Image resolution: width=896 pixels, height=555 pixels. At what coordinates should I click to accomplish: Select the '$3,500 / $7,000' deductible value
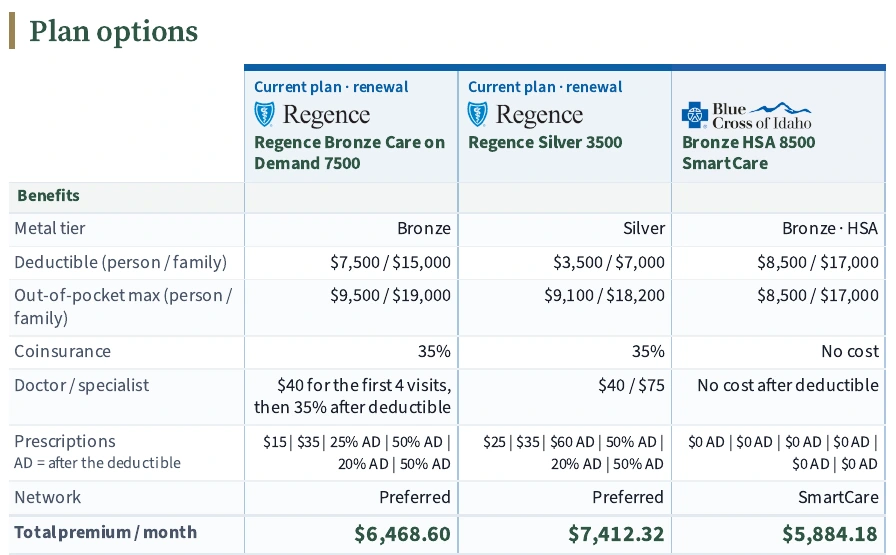click(x=609, y=262)
